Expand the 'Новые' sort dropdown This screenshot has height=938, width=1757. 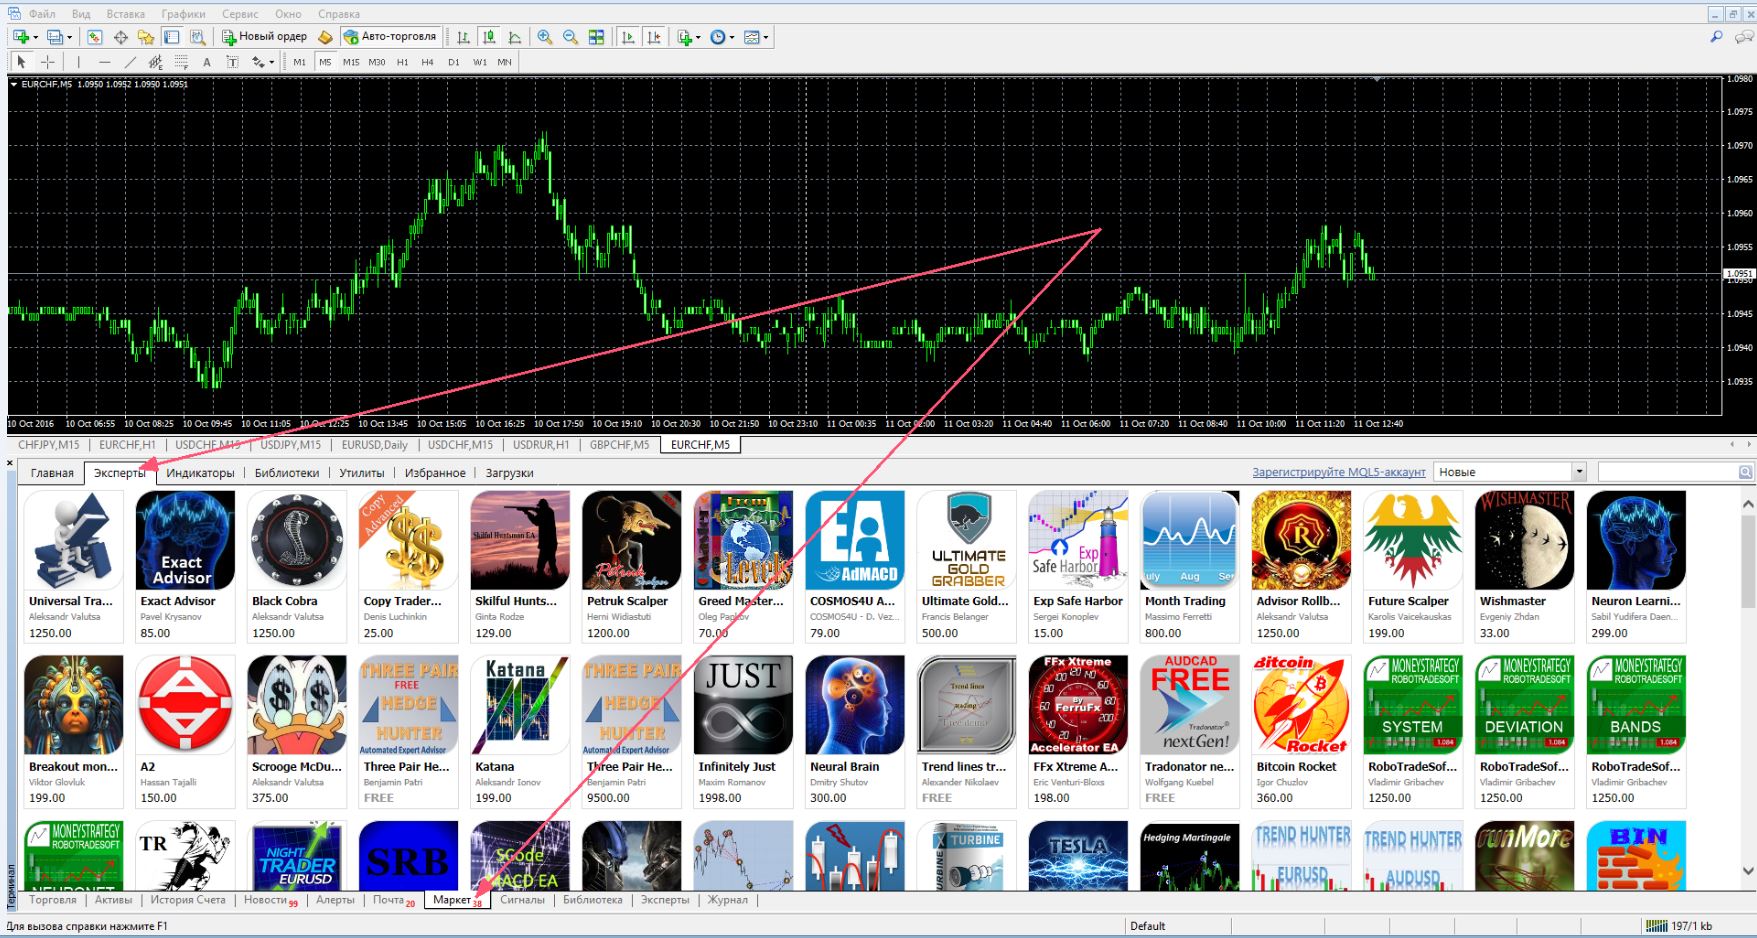click(x=1579, y=472)
